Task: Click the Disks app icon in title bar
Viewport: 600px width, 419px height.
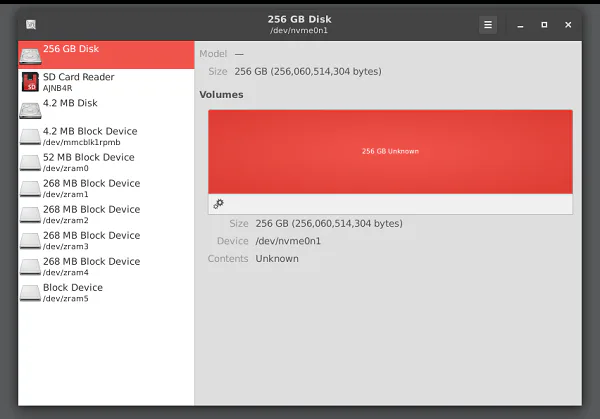Action: [31, 25]
